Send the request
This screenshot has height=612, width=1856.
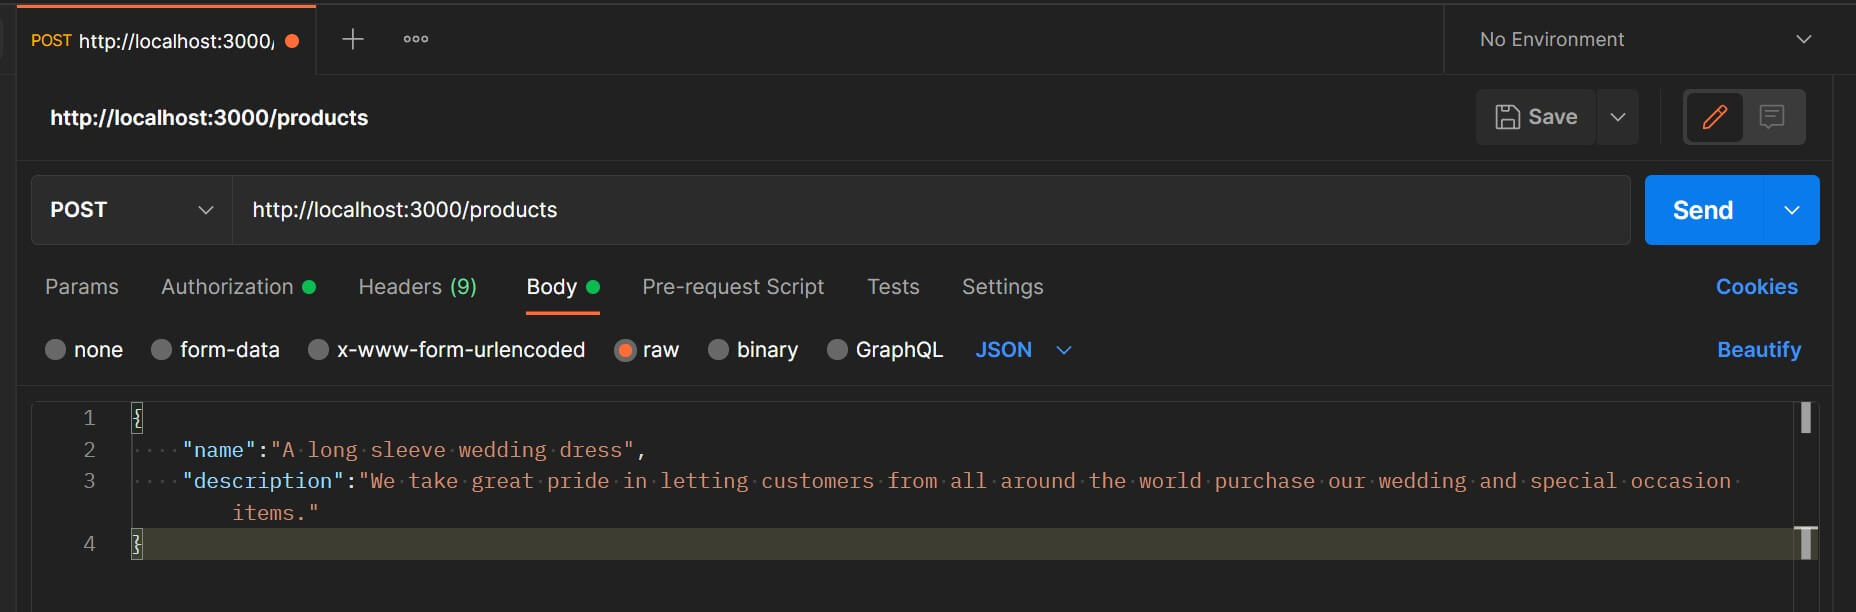pyautogui.click(x=1703, y=210)
